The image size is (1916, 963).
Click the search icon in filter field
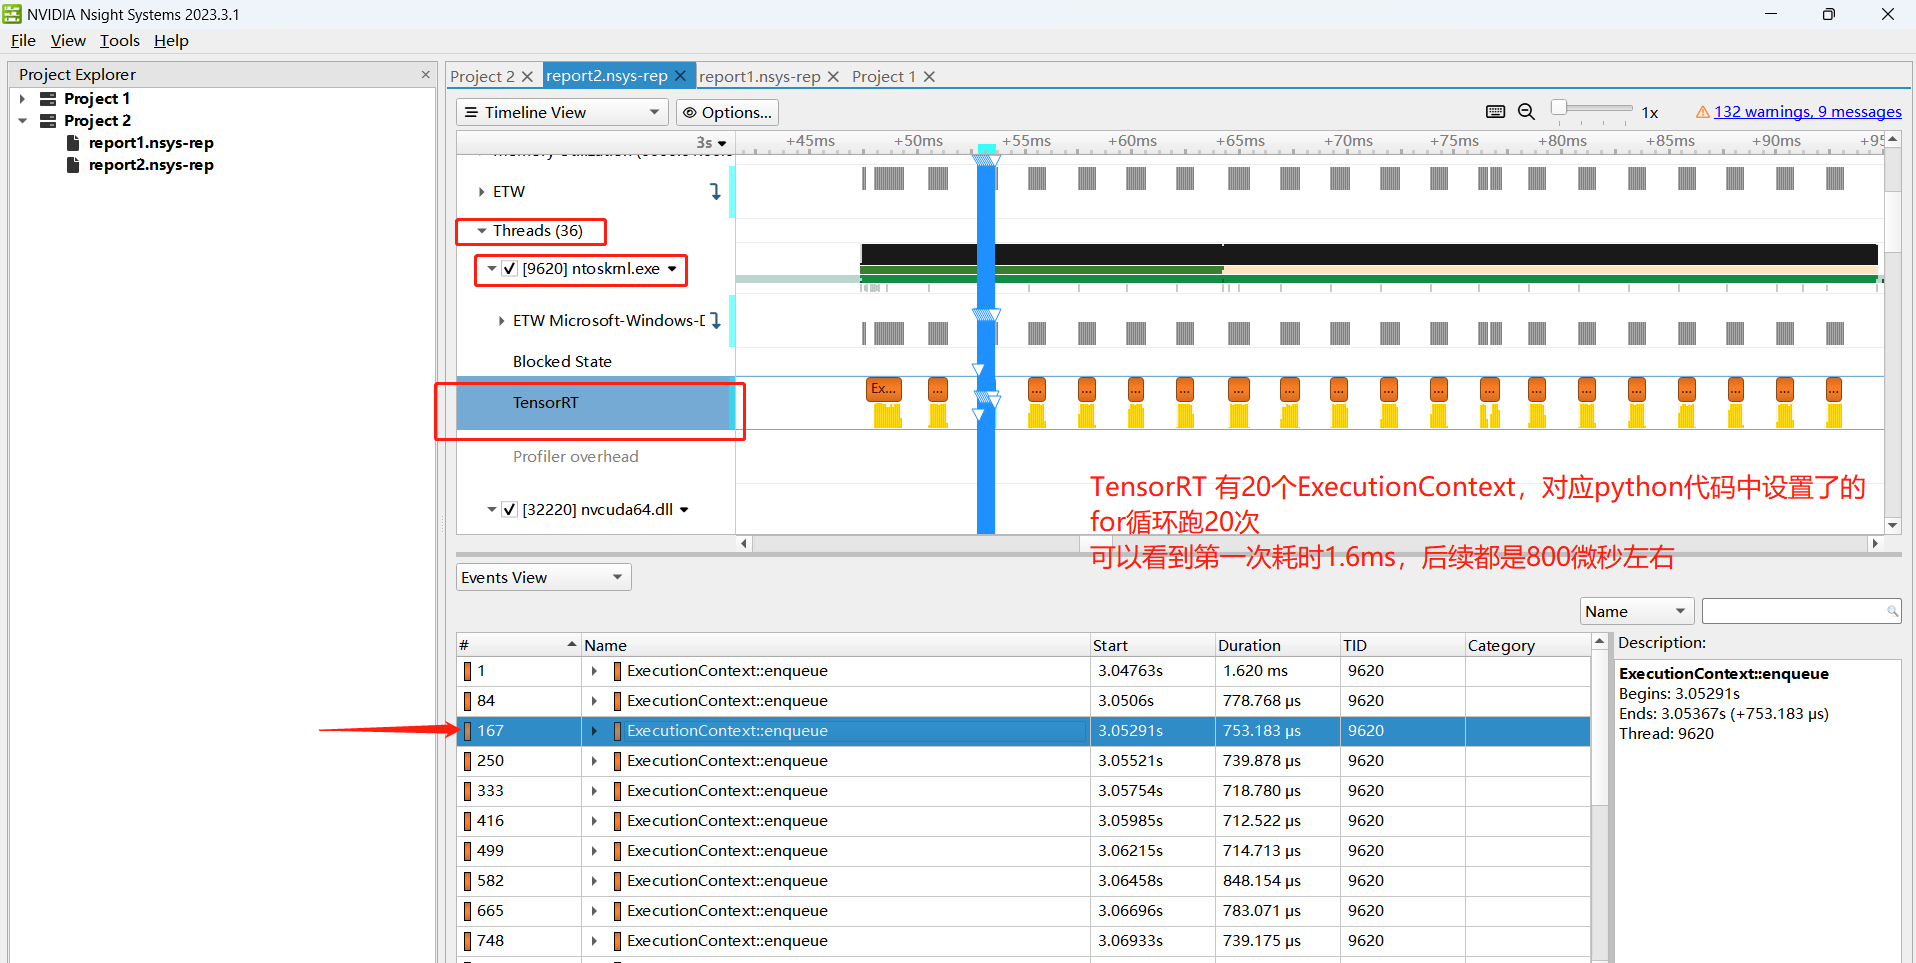[x=1892, y=611]
